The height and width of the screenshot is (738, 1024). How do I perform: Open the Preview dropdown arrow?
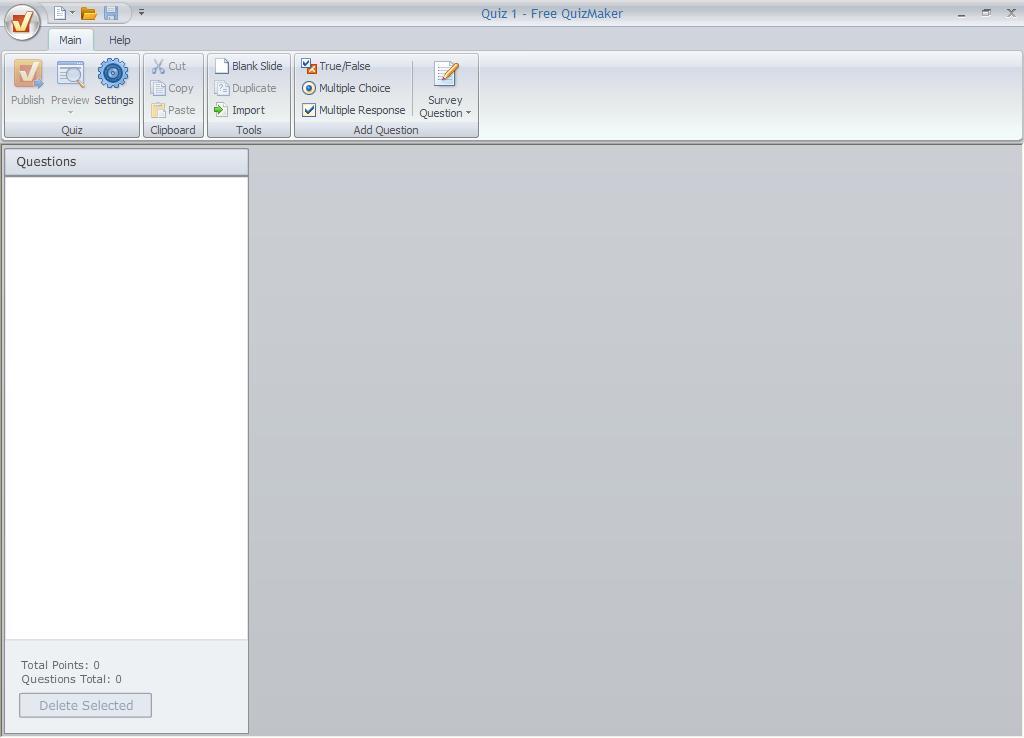tap(70, 112)
